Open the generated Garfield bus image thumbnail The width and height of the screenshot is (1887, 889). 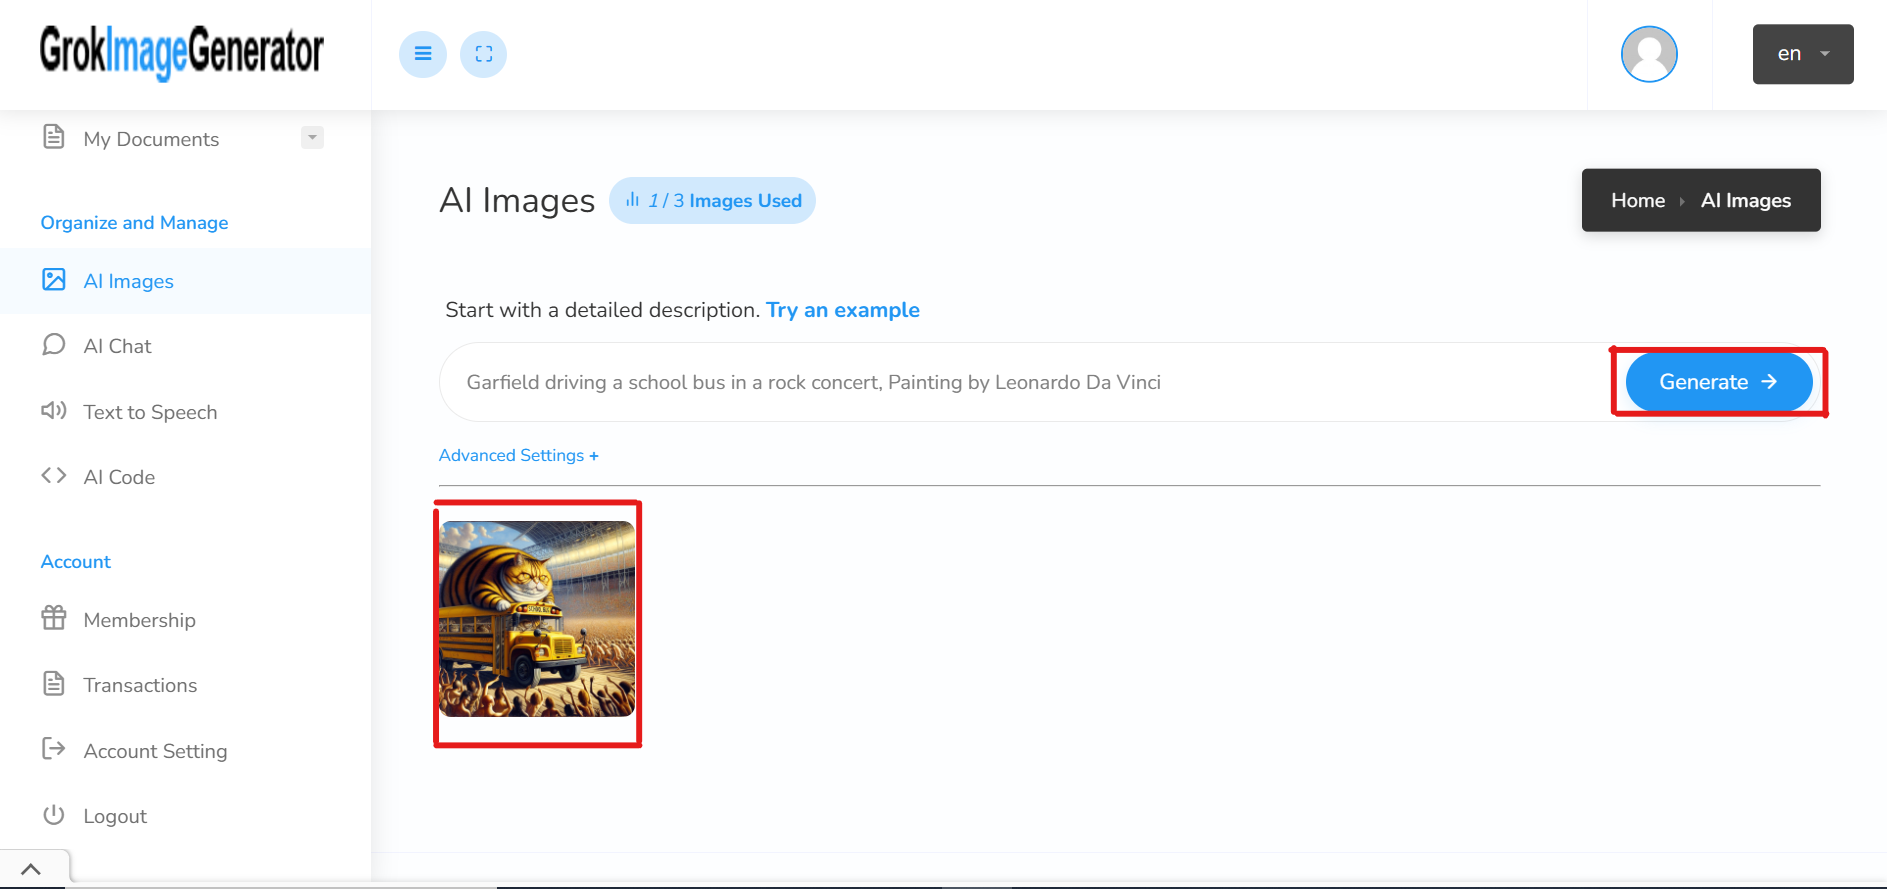tap(538, 619)
